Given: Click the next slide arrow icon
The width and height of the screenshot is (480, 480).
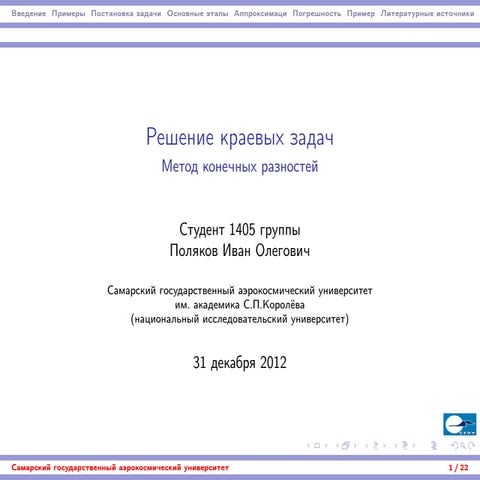Looking at the screenshot, I should pos(326,446).
